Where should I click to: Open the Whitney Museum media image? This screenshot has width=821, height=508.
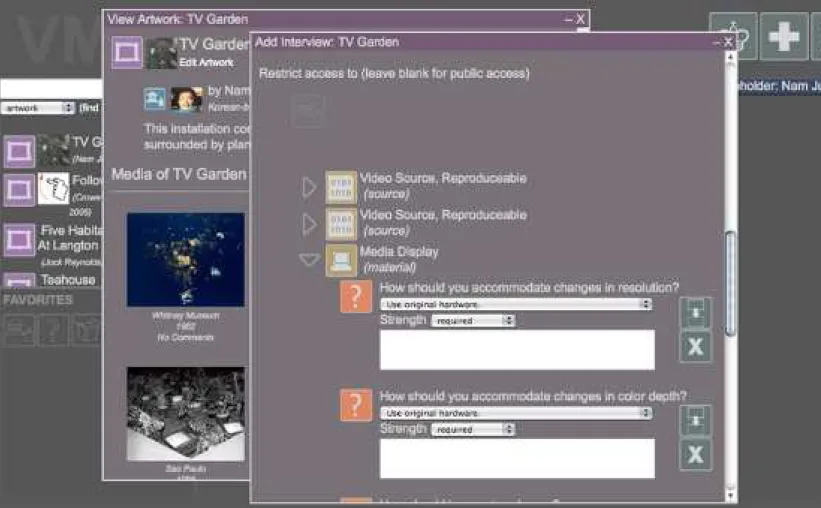[185, 259]
